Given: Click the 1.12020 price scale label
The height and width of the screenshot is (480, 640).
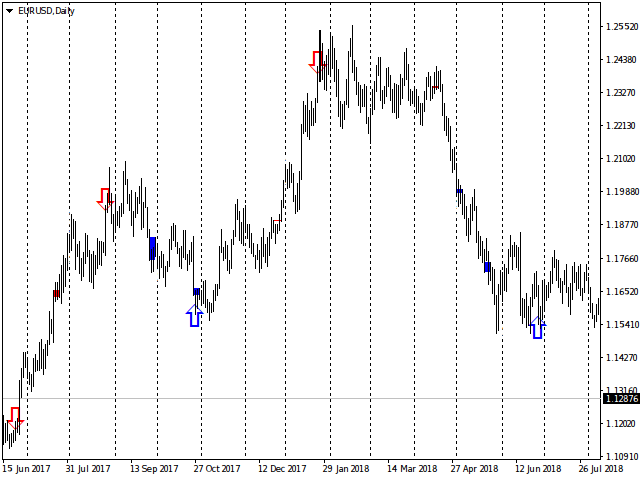Looking at the screenshot, I should [x=621, y=424].
